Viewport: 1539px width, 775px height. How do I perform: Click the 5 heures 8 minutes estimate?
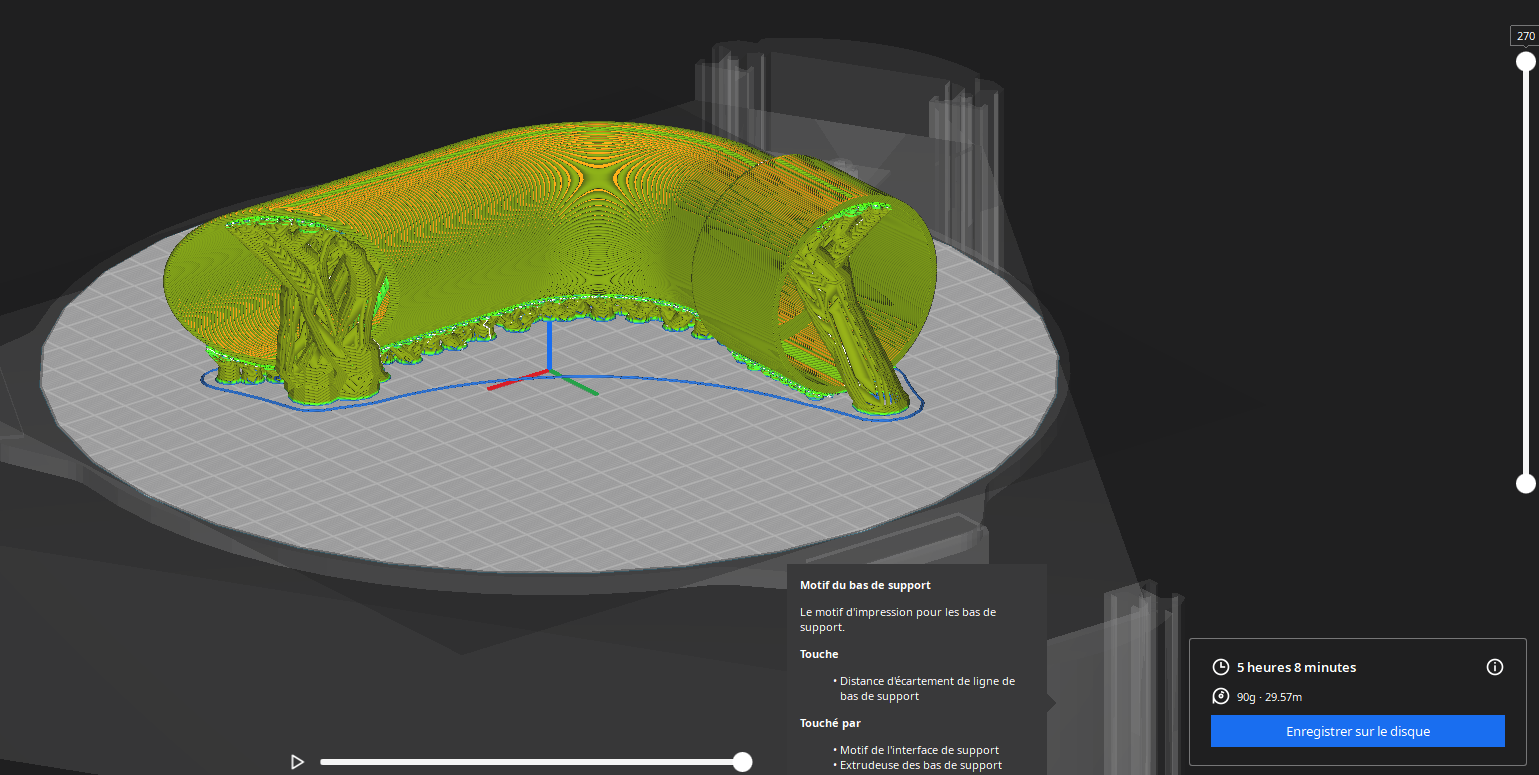[1296, 667]
